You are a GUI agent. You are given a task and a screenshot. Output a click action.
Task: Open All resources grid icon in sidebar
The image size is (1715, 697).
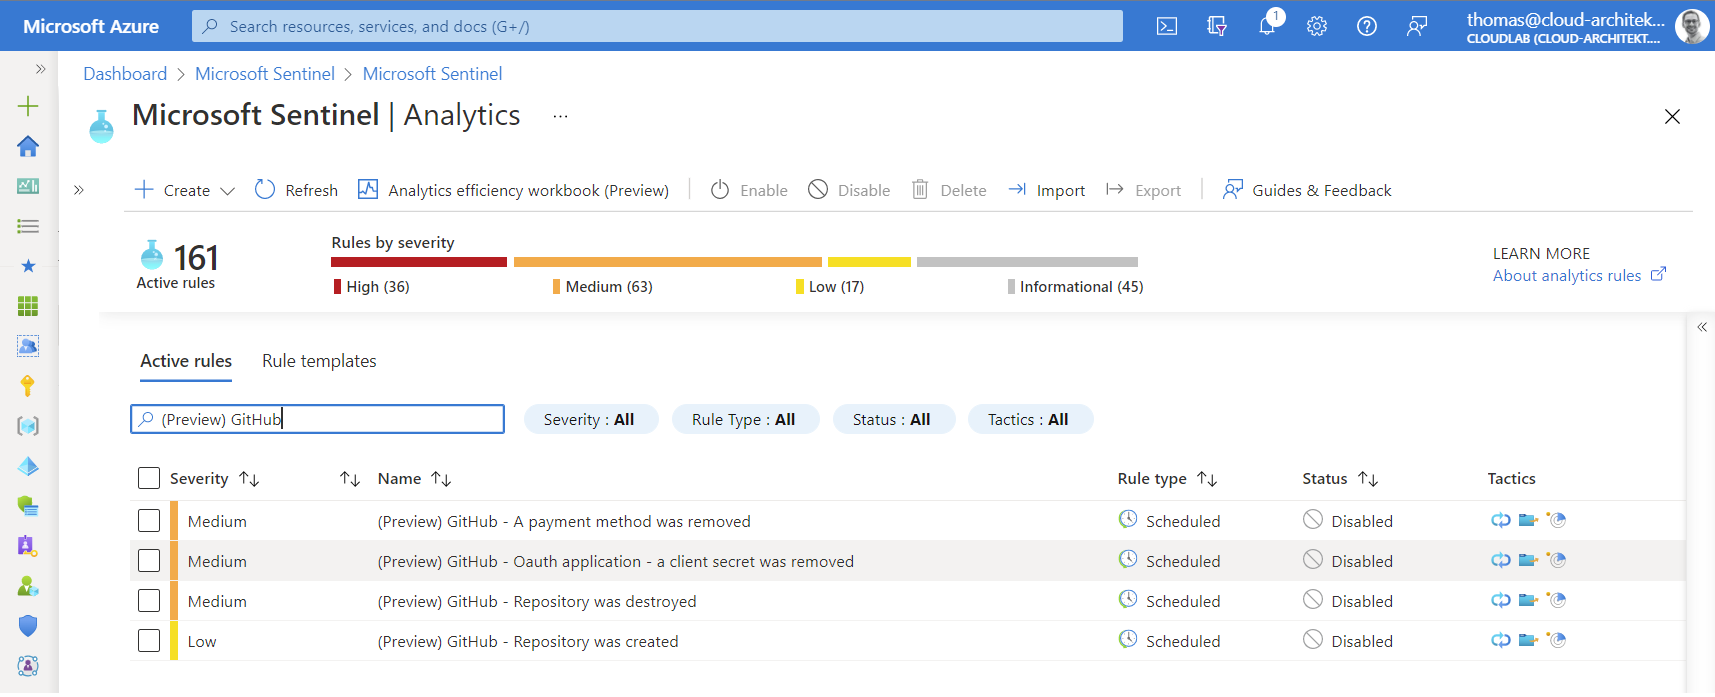[x=28, y=306]
